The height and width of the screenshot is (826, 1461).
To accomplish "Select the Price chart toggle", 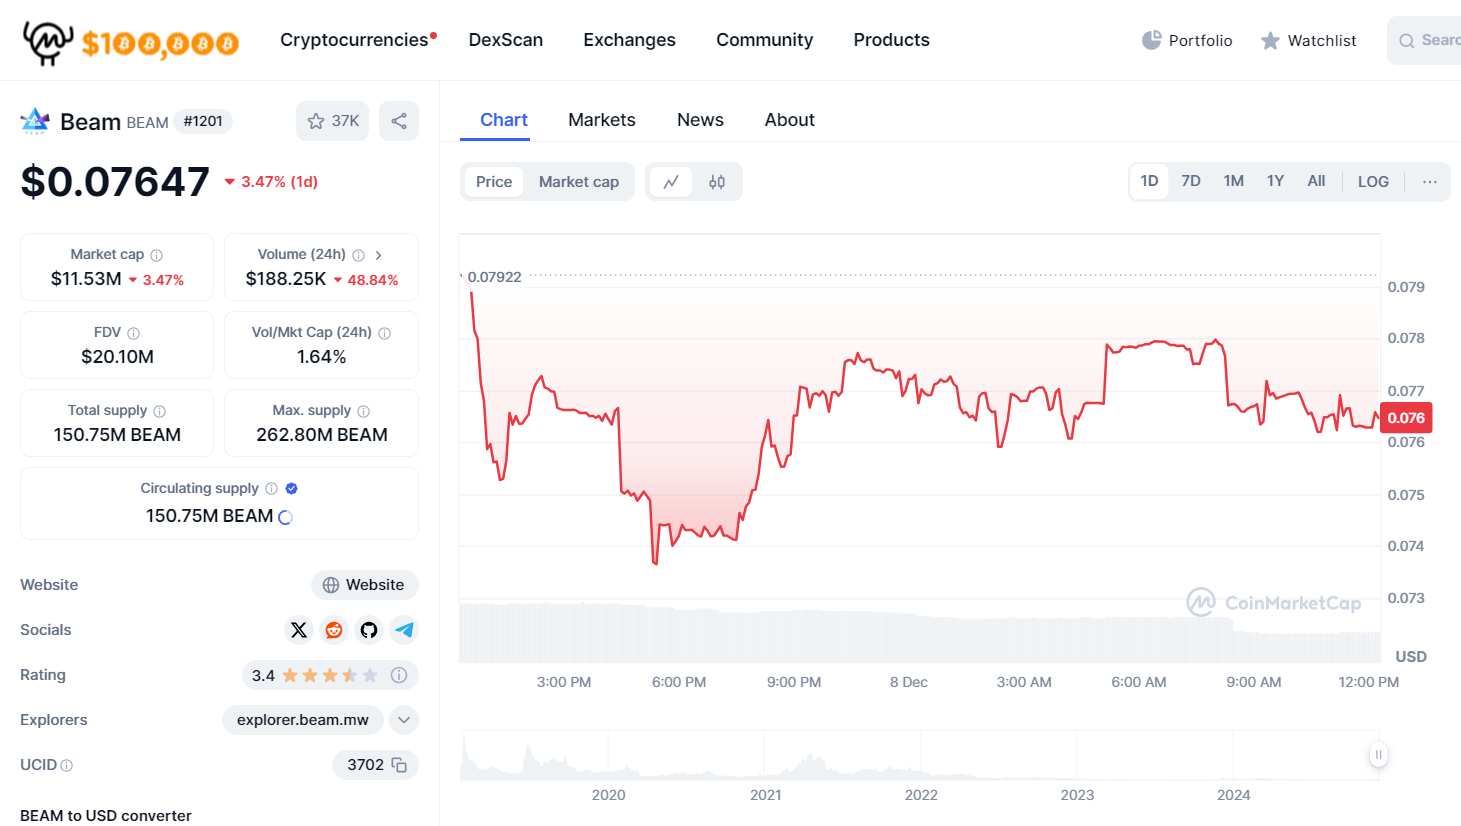I will [x=494, y=182].
